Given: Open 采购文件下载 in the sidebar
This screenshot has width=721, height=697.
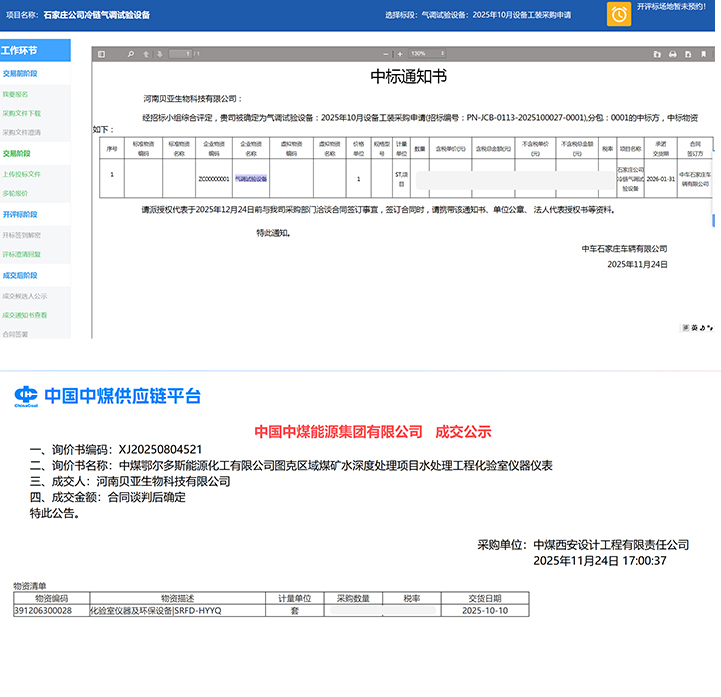Looking at the screenshot, I should pos(22,113).
